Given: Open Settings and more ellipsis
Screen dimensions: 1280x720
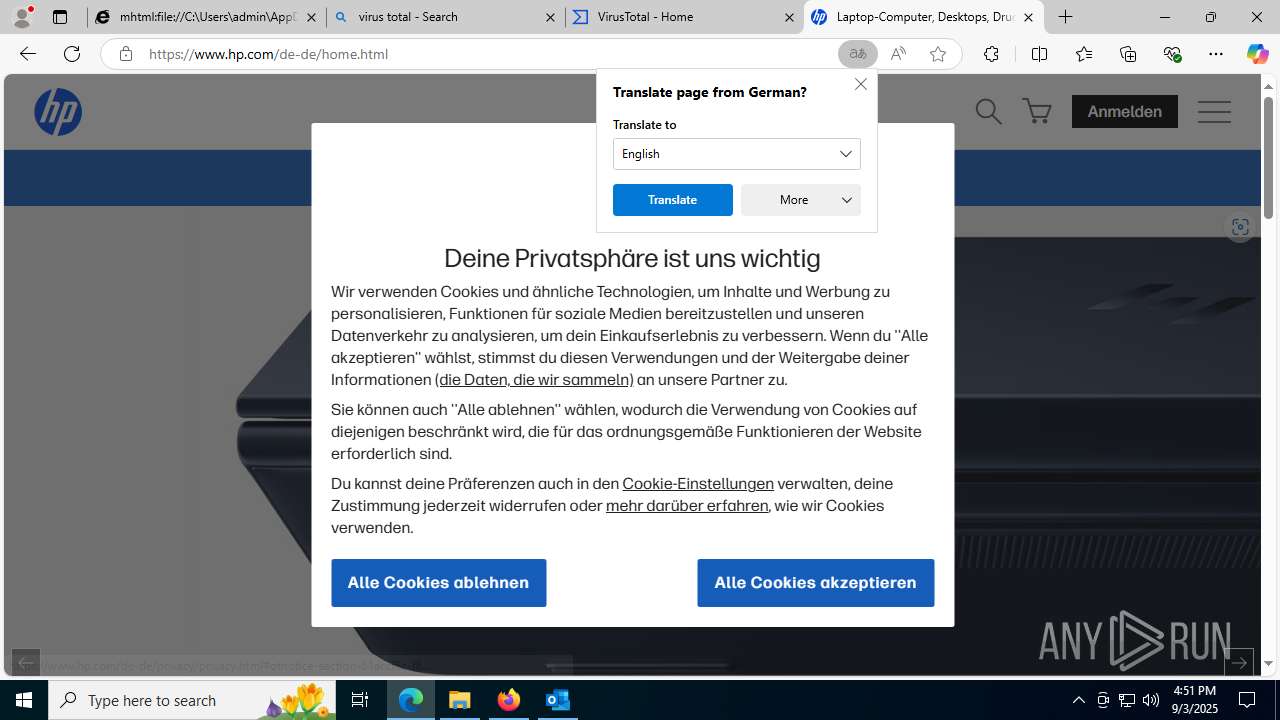Looking at the screenshot, I should coord(1216,54).
